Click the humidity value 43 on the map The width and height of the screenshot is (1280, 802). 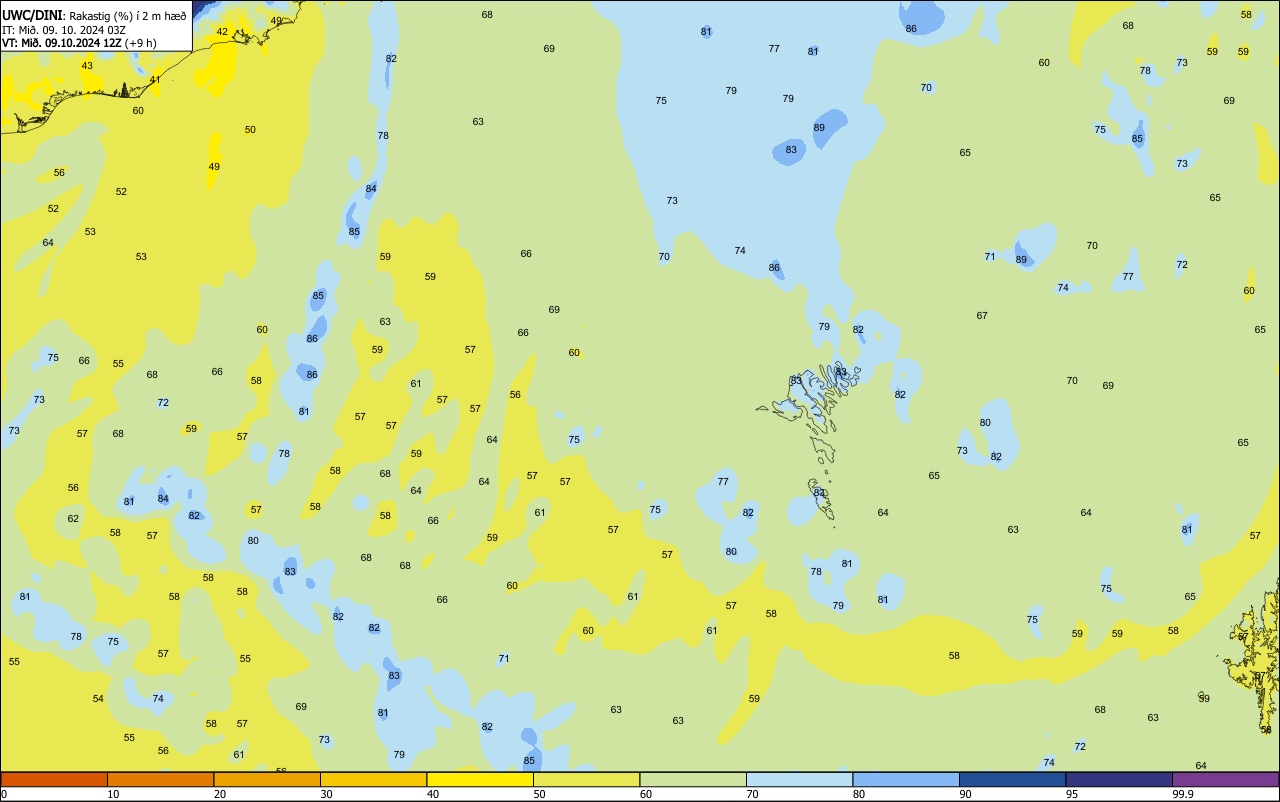coord(87,66)
